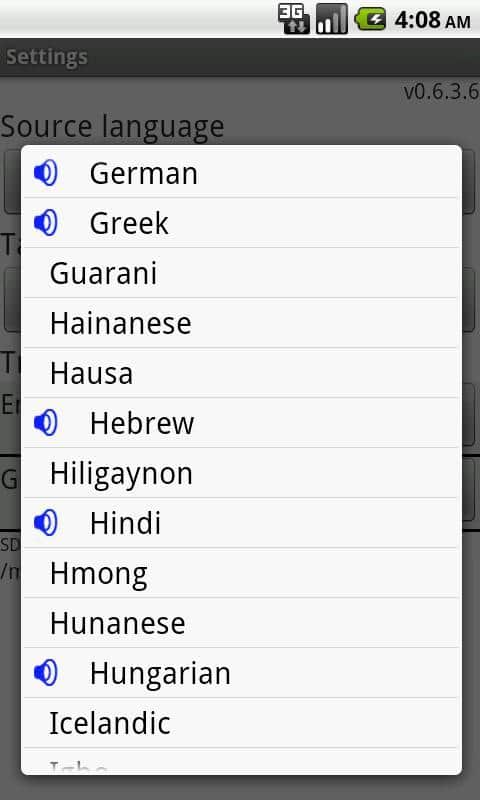Viewport: 480px width, 800px height.
Task: Select Guarani from the language list
Action: (x=241, y=273)
